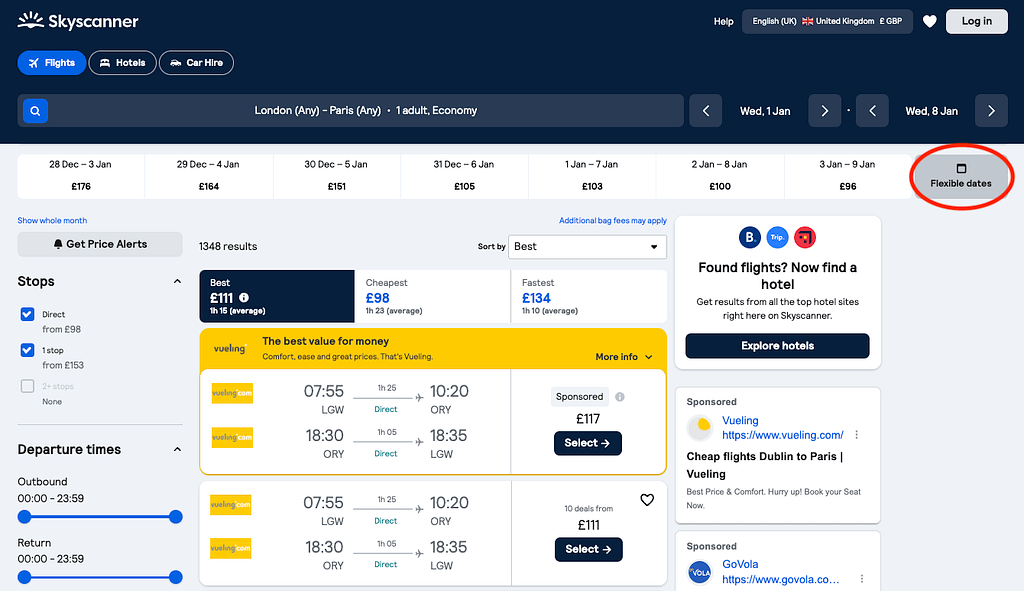Choose 29 Dec – 4 Jan £164 dates
The width and height of the screenshot is (1024, 591).
[x=208, y=176]
